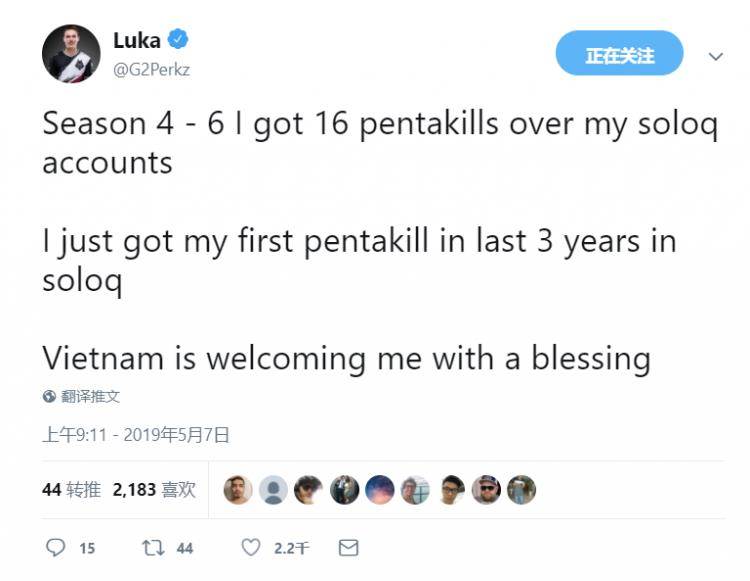
Task: Open the last liker avatar in row
Action: click(521, 490)
